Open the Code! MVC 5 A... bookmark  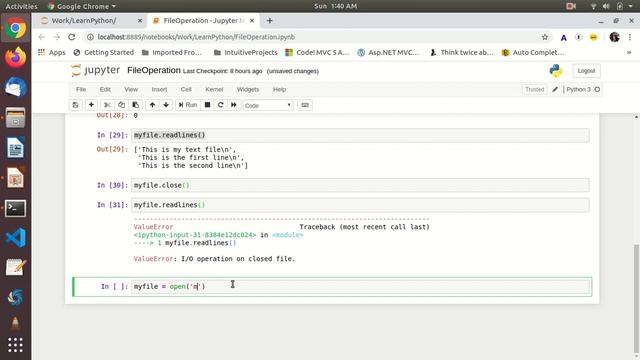pyautogui.click(x=317, y=52)
